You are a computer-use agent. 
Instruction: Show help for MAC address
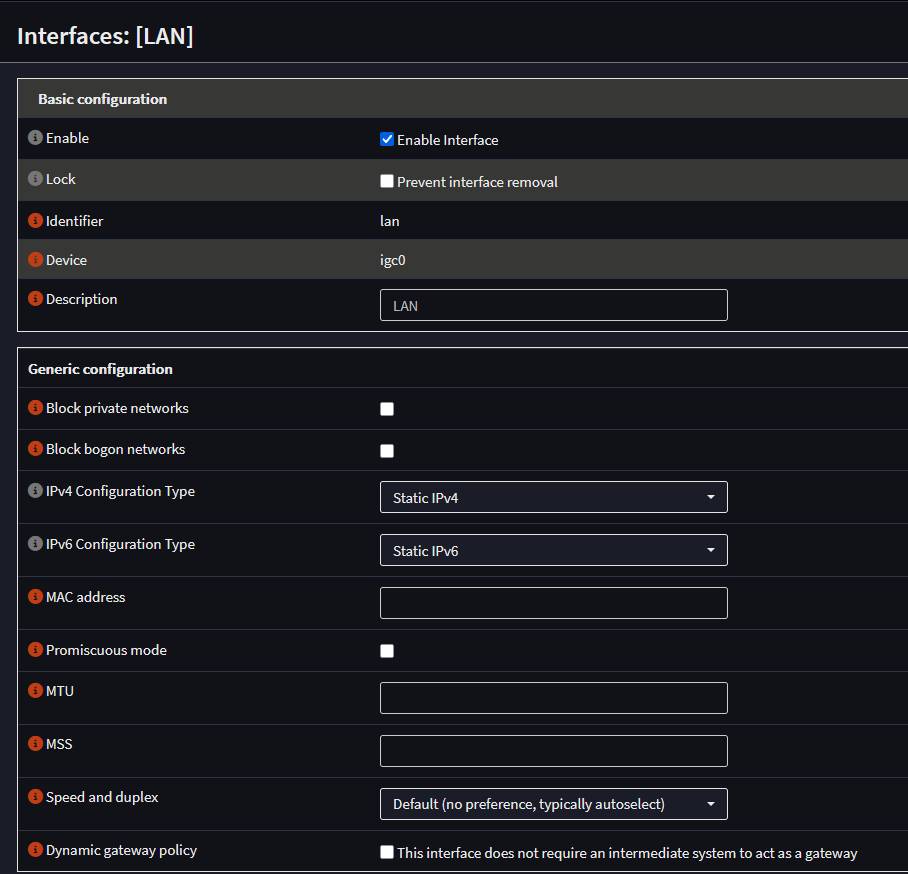[35, 597]
